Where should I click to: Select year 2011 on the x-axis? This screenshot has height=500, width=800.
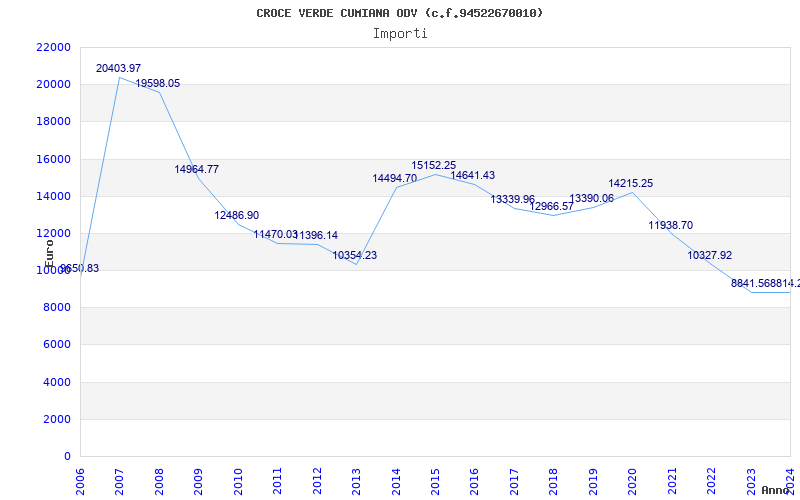[x=278, y=481]
